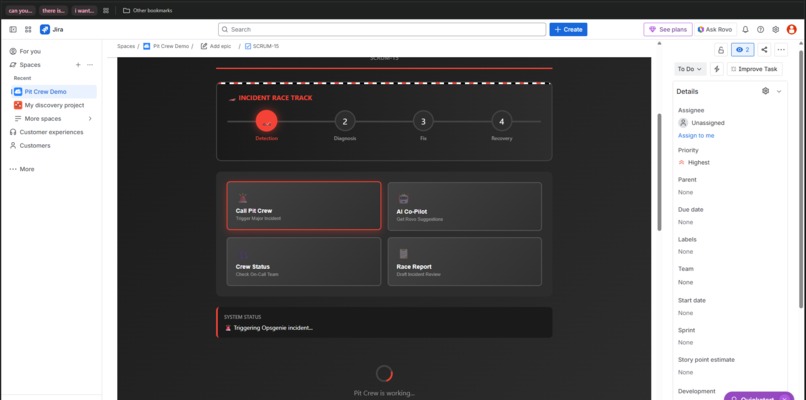Click the Call Pit Crew card

click(x=304, y=206)
